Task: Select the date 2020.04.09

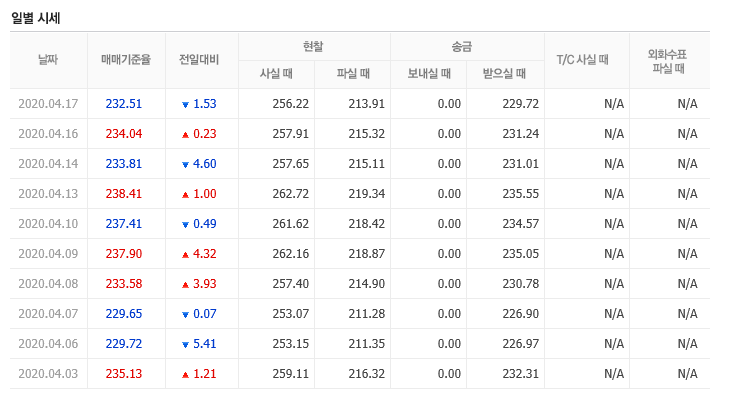Action: click(x=48, y=254)
